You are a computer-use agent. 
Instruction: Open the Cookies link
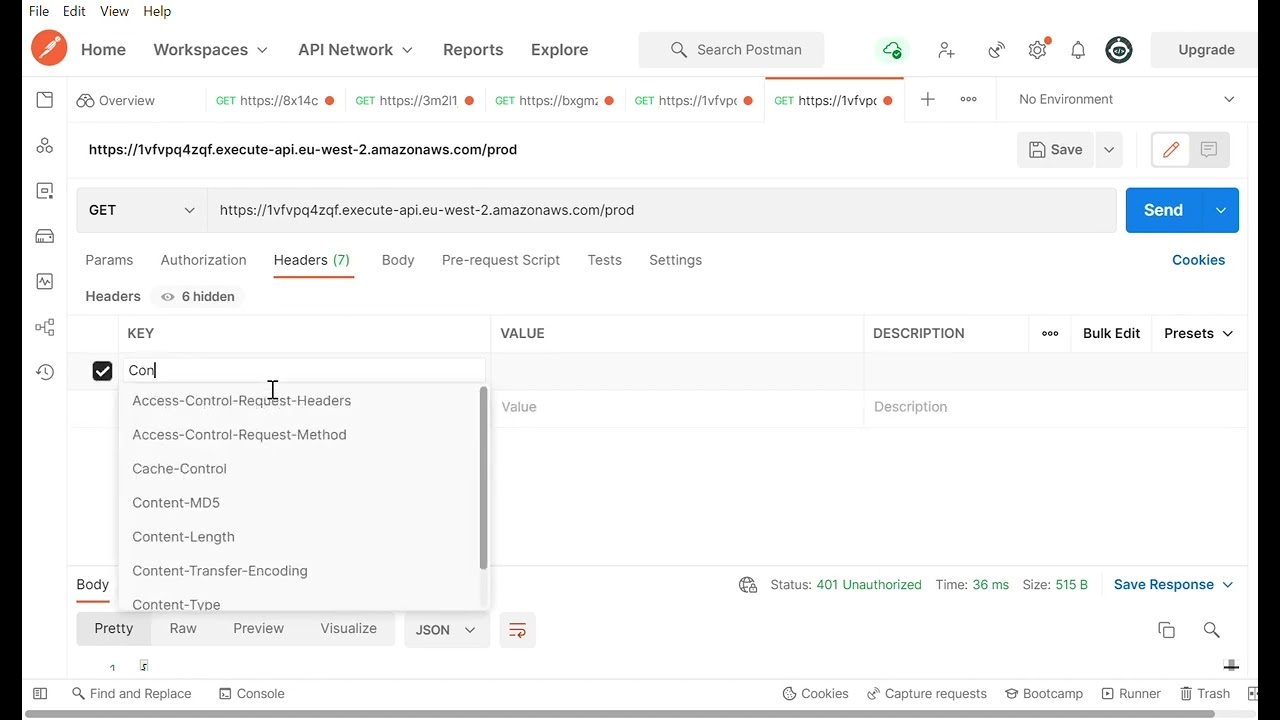click(1198, 260)
